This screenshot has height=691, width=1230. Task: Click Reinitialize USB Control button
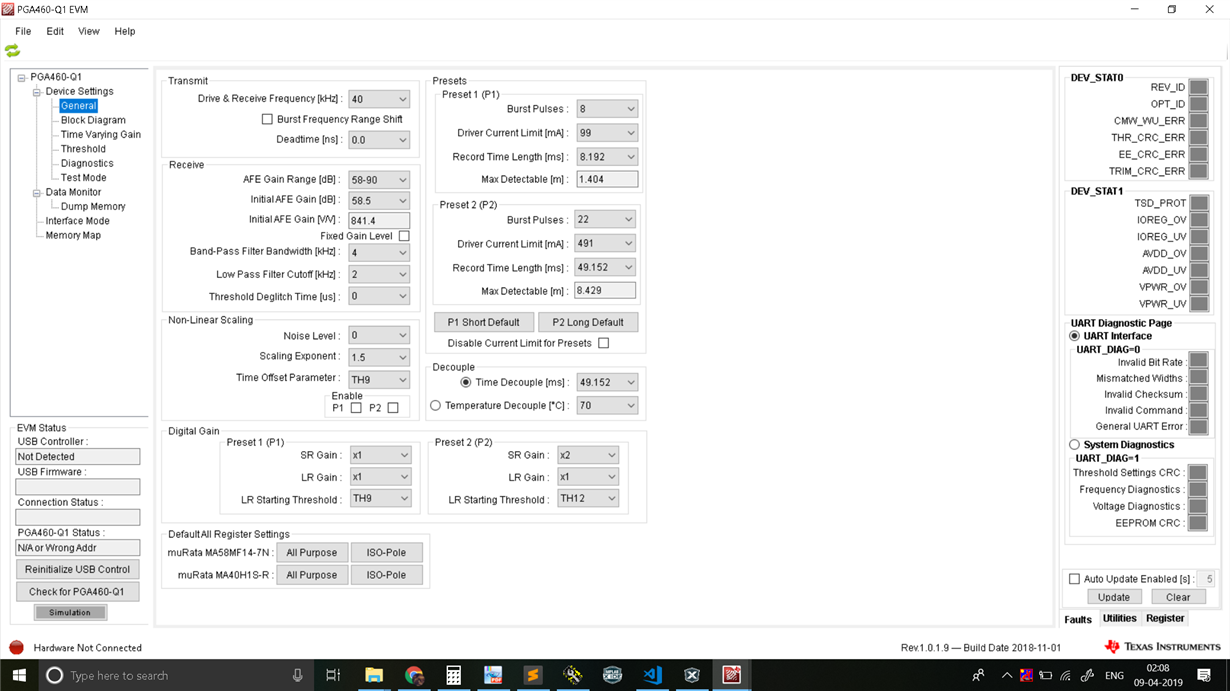78,569
